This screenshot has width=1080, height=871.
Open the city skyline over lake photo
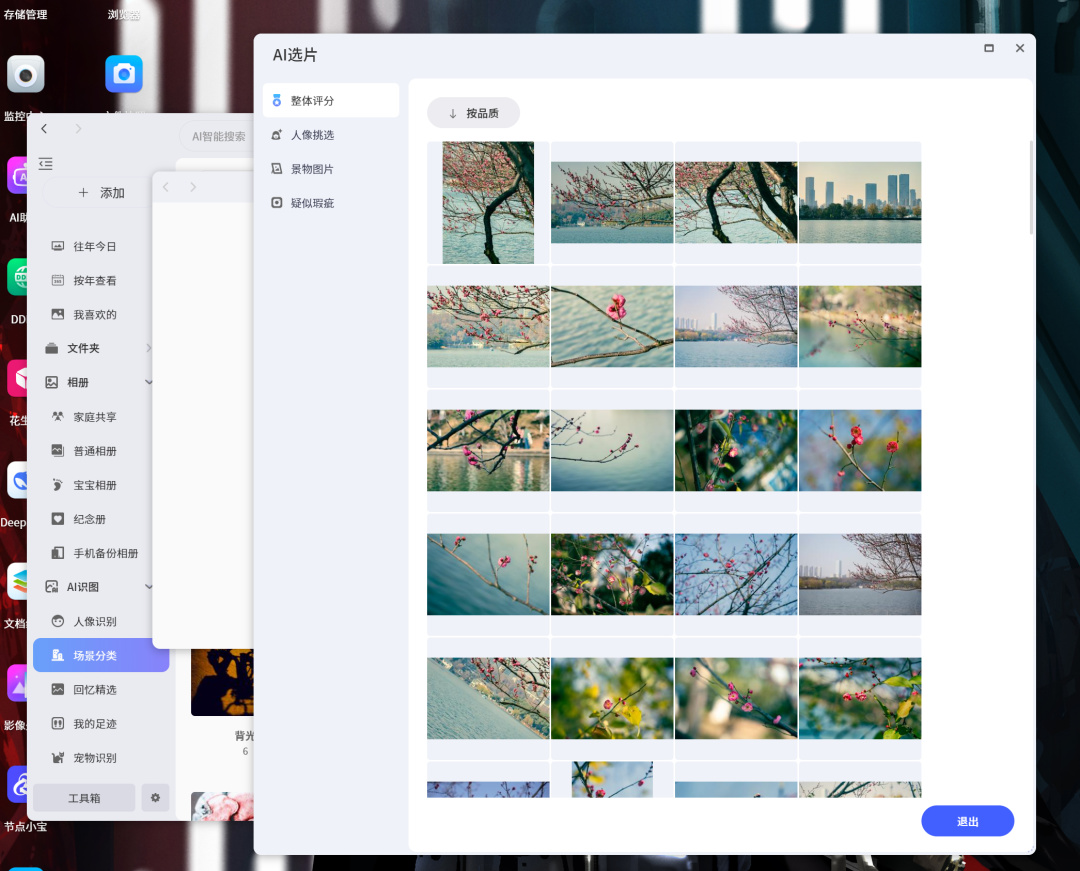860,202
